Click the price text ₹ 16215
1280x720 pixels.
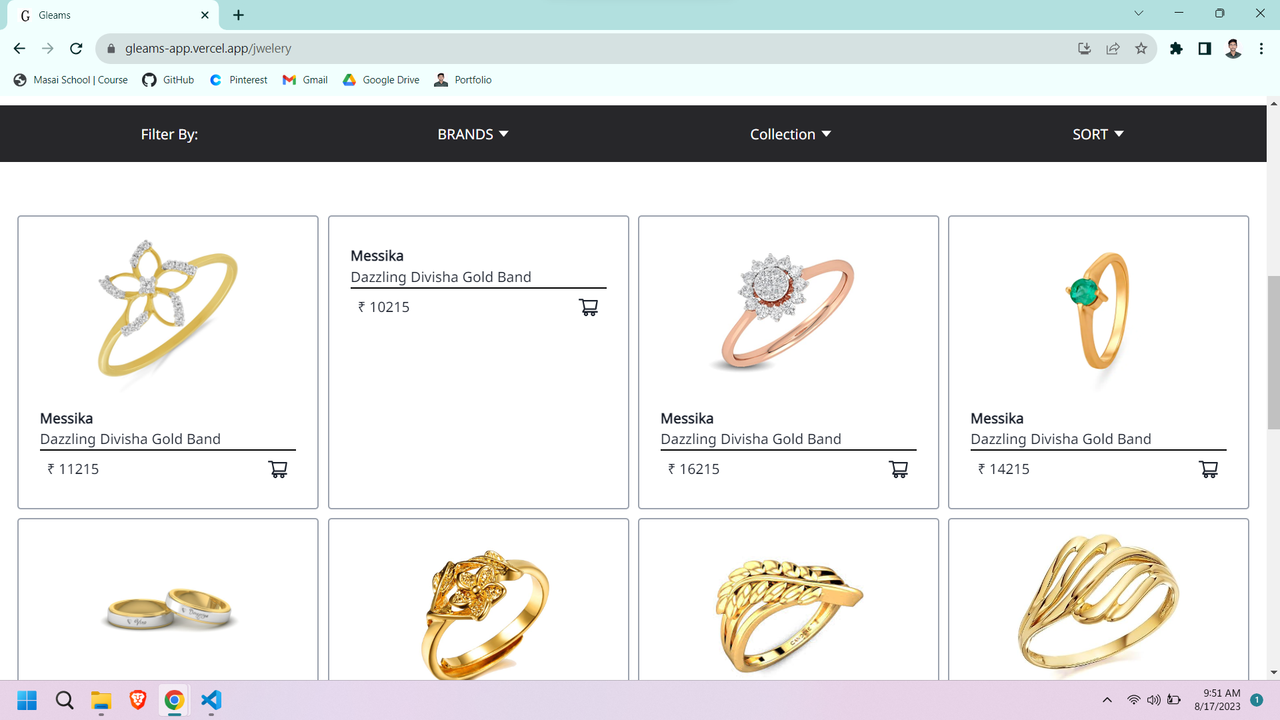click(x=694, y=469)
